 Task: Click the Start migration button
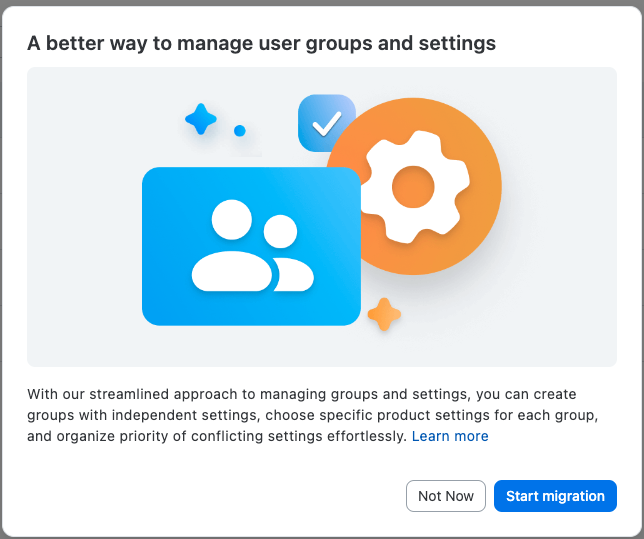555,496
